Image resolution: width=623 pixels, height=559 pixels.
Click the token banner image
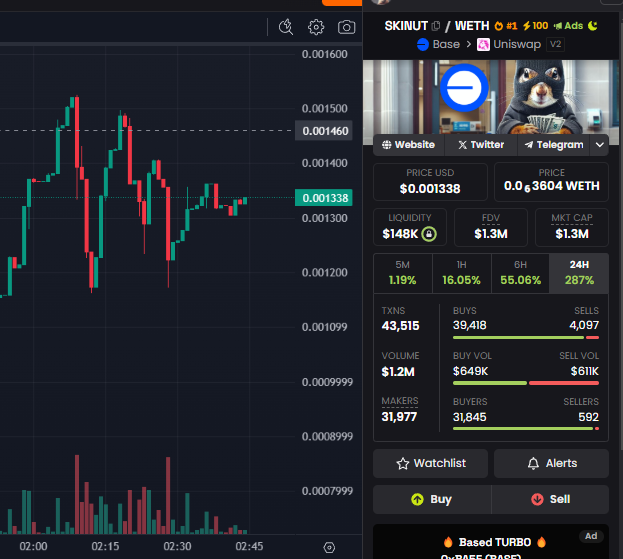[x=491, y=97]
